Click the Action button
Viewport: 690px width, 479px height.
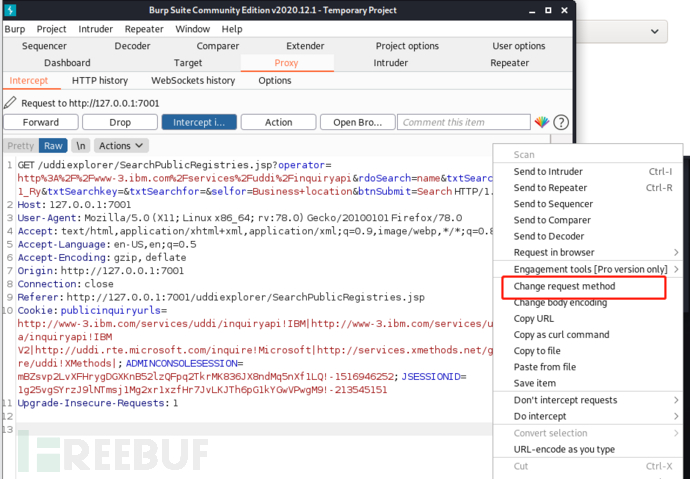tap(278, 122)
